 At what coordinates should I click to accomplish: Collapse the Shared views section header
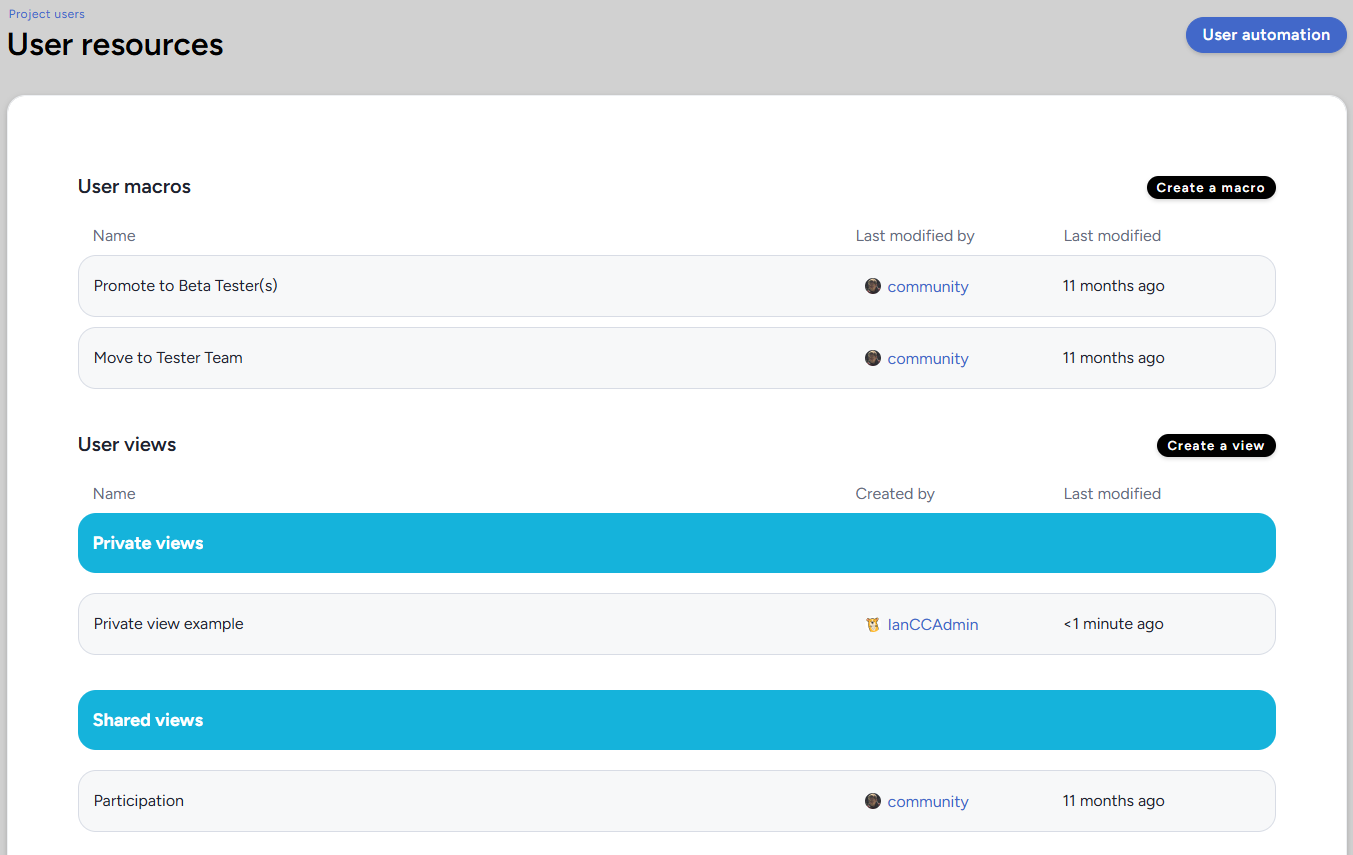[x=148, y=720]
